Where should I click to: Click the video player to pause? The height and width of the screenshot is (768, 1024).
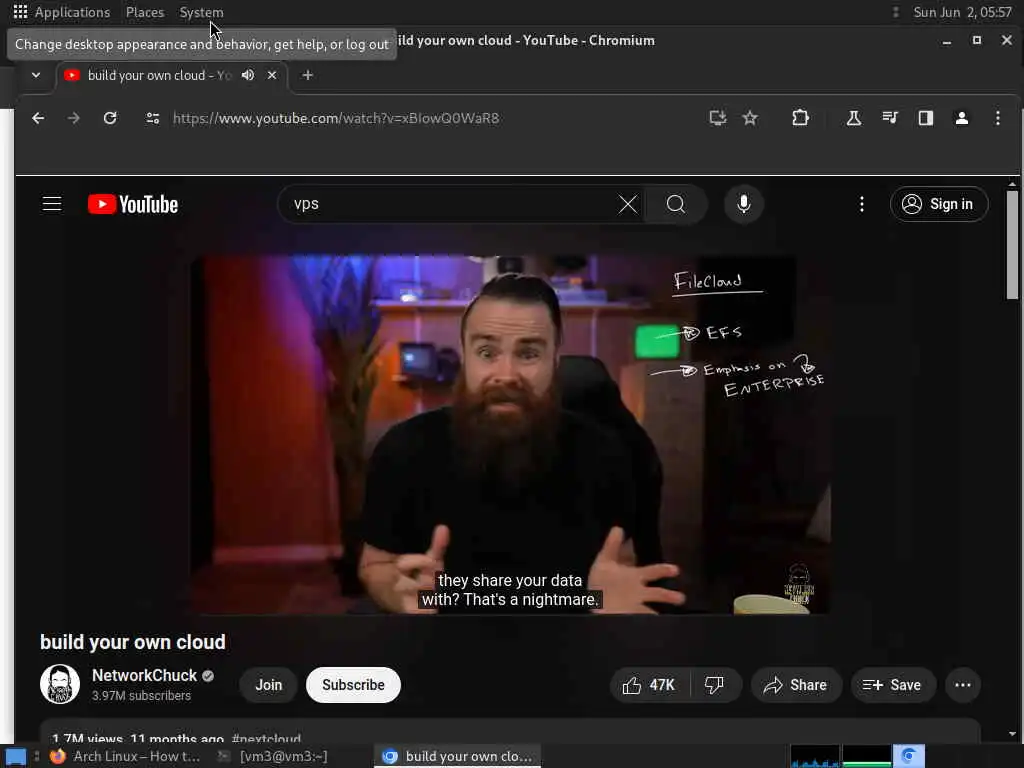click(510, 434)
